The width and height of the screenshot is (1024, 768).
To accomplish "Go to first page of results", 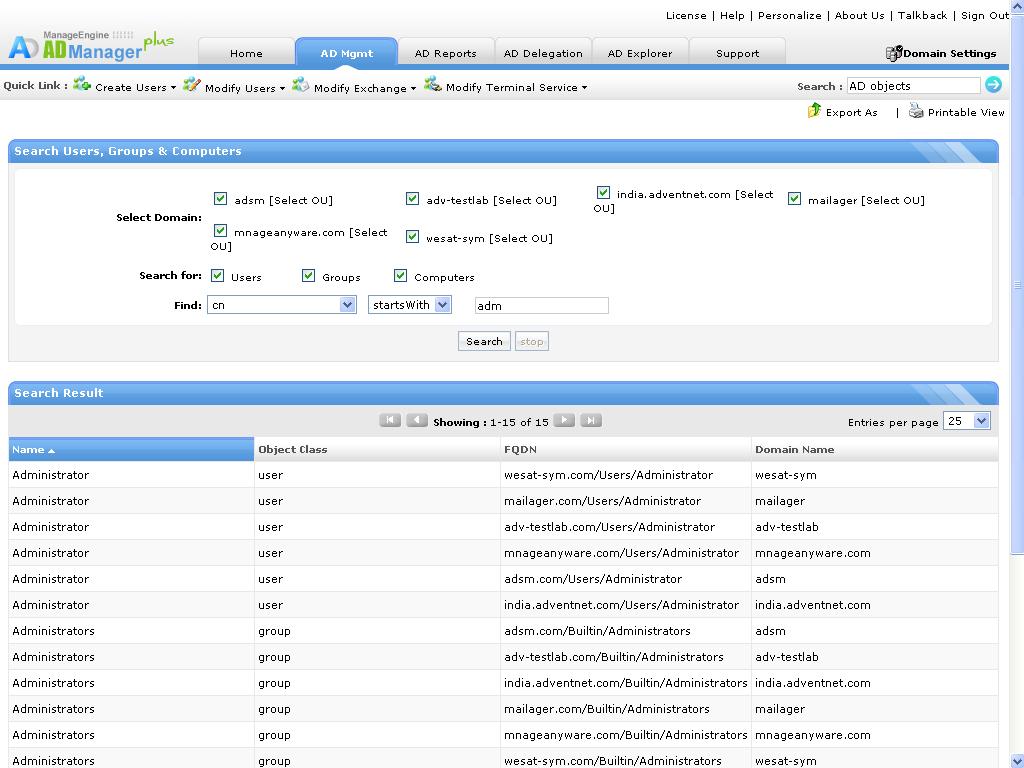I will 390,421.
